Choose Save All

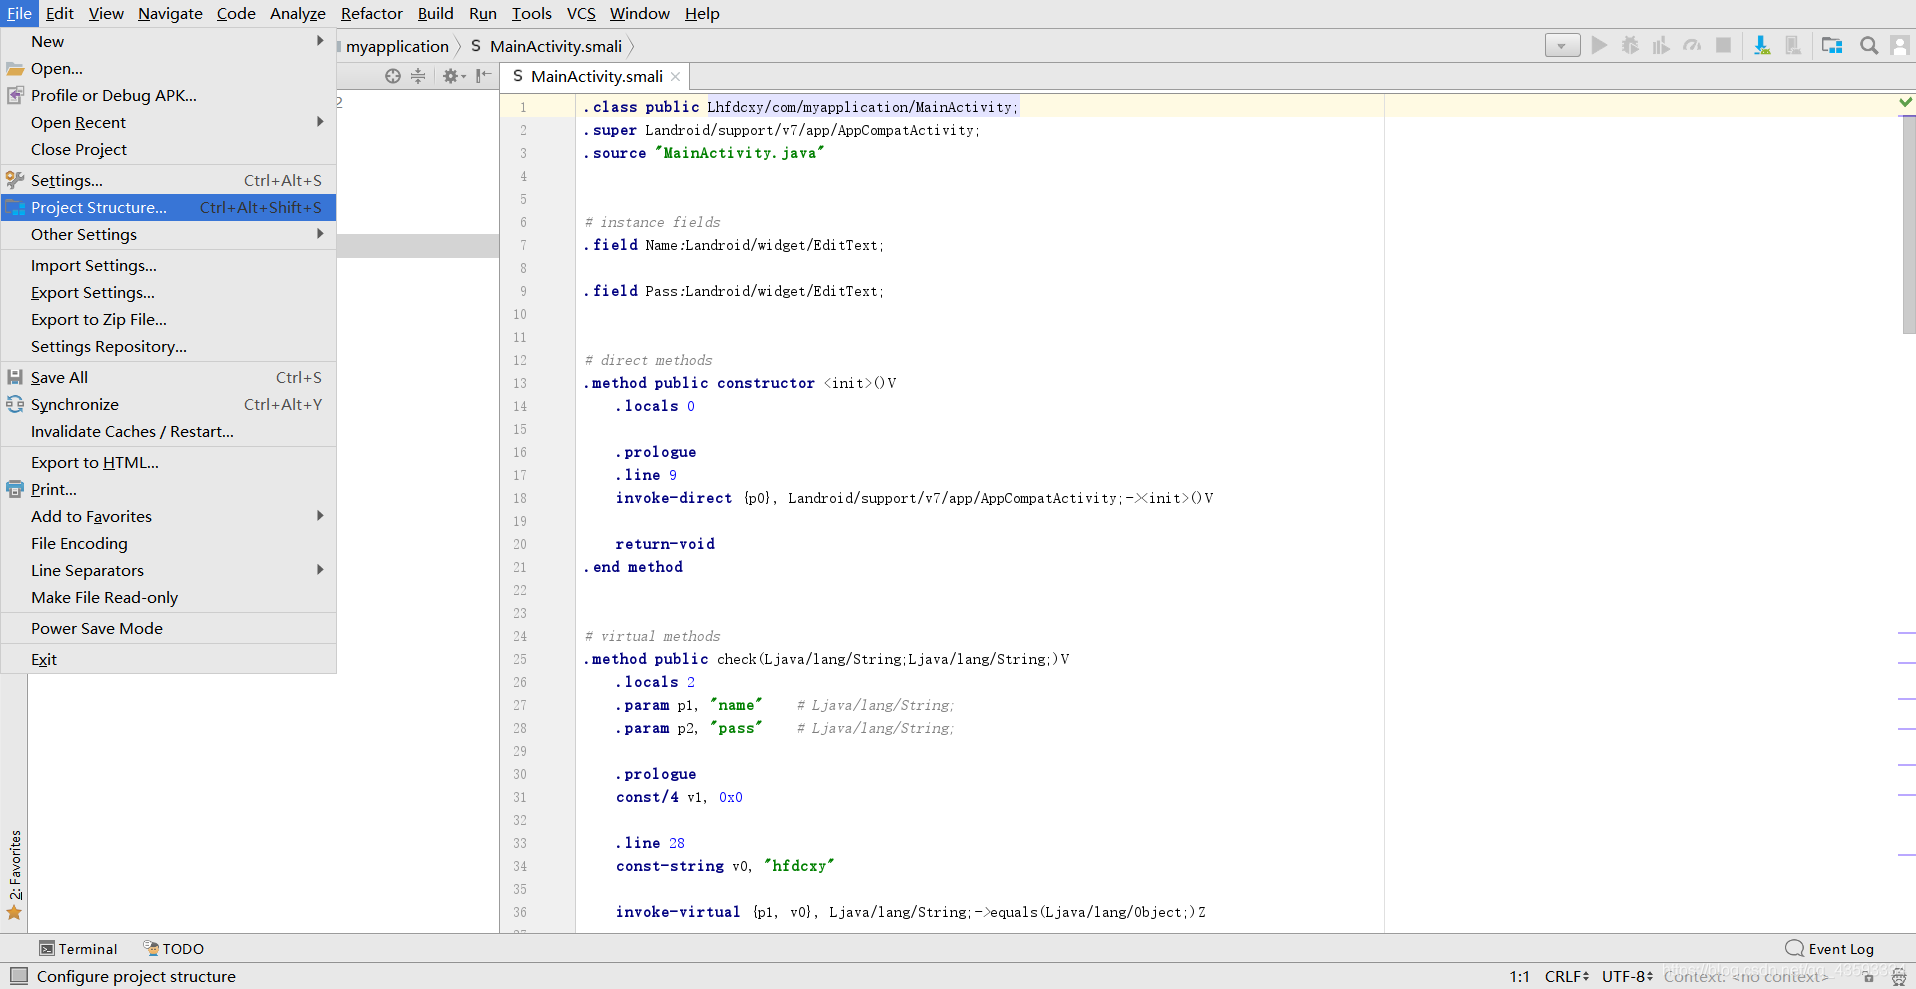(168, 377)
